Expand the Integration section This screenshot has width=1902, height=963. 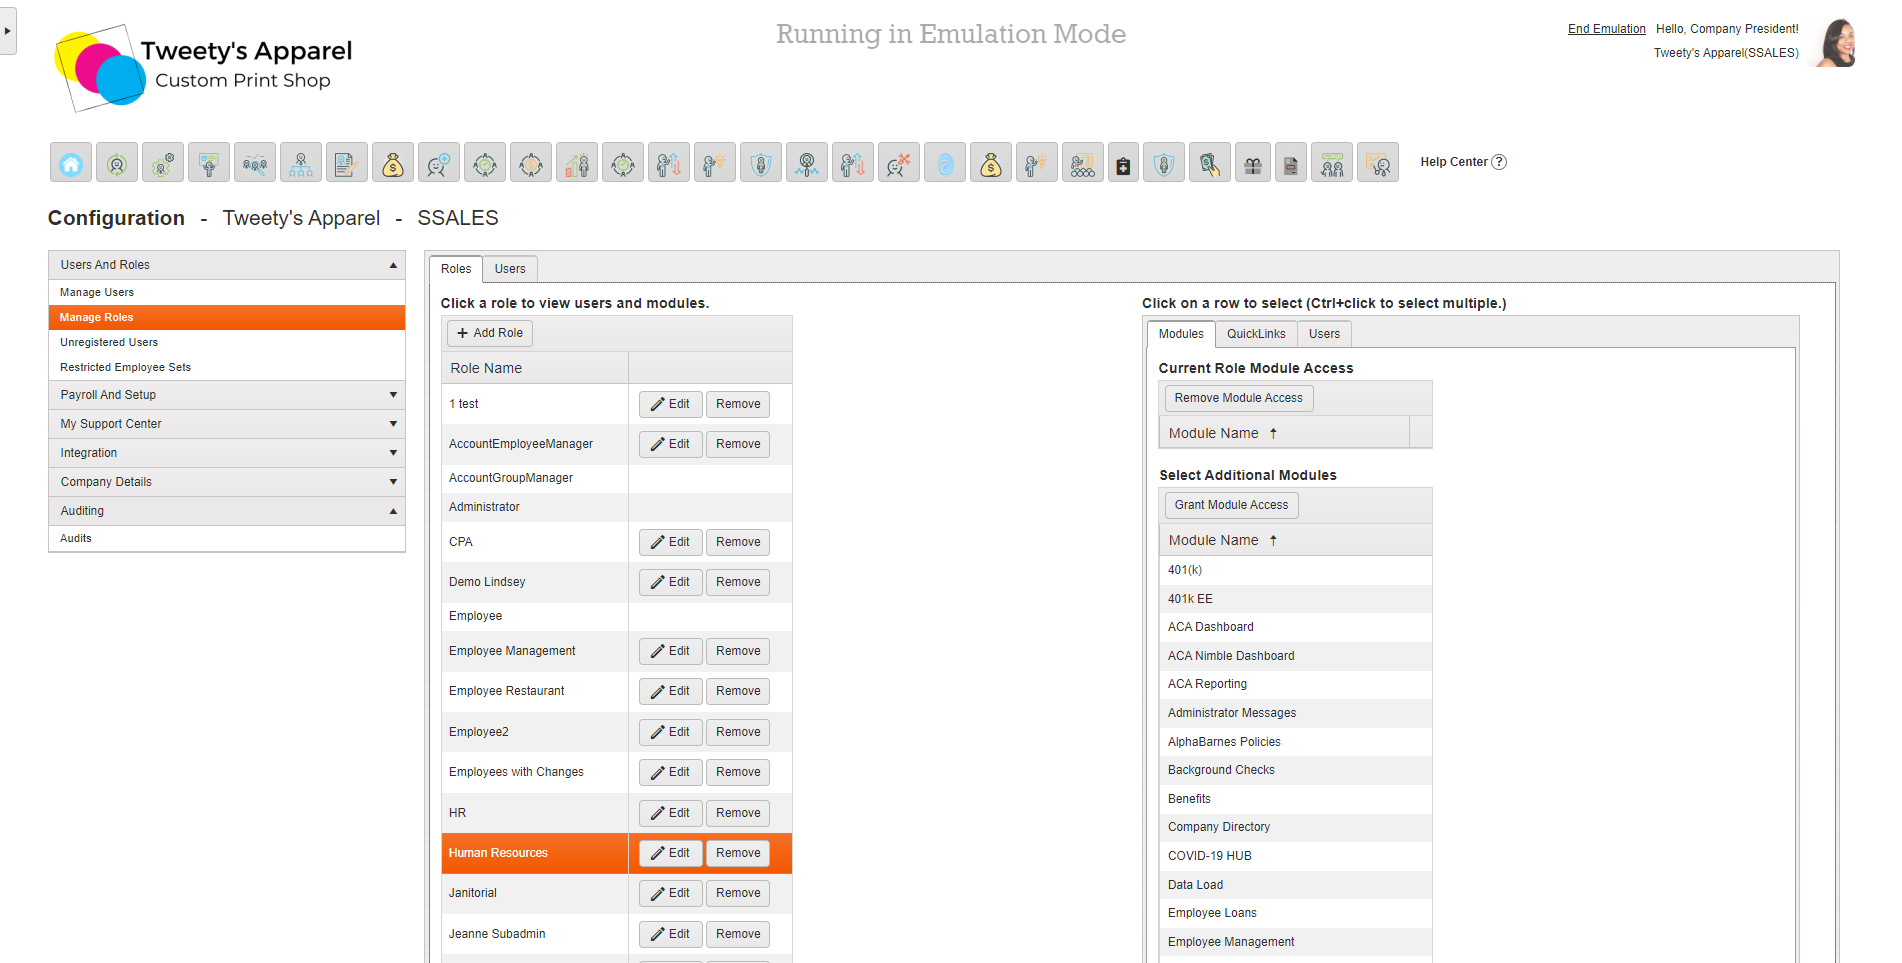click(x=393, y=453)
